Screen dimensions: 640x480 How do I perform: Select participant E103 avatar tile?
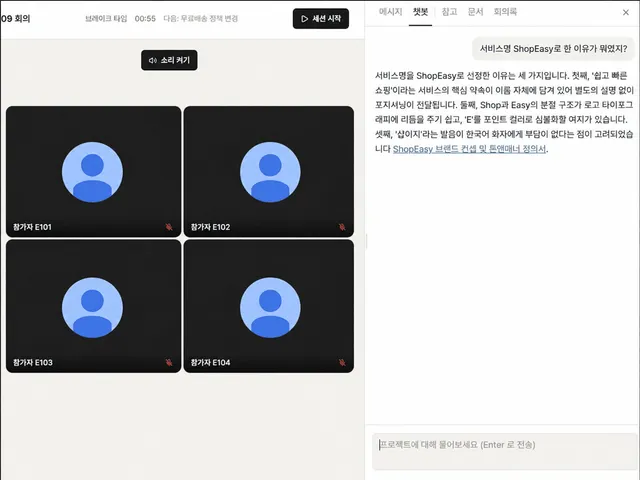click(92, 308)
